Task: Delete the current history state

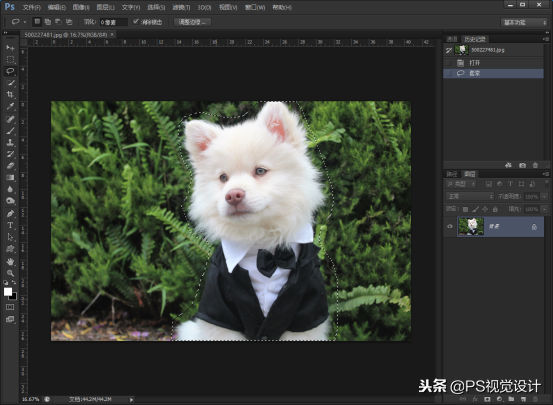Action: click(535, 165)
